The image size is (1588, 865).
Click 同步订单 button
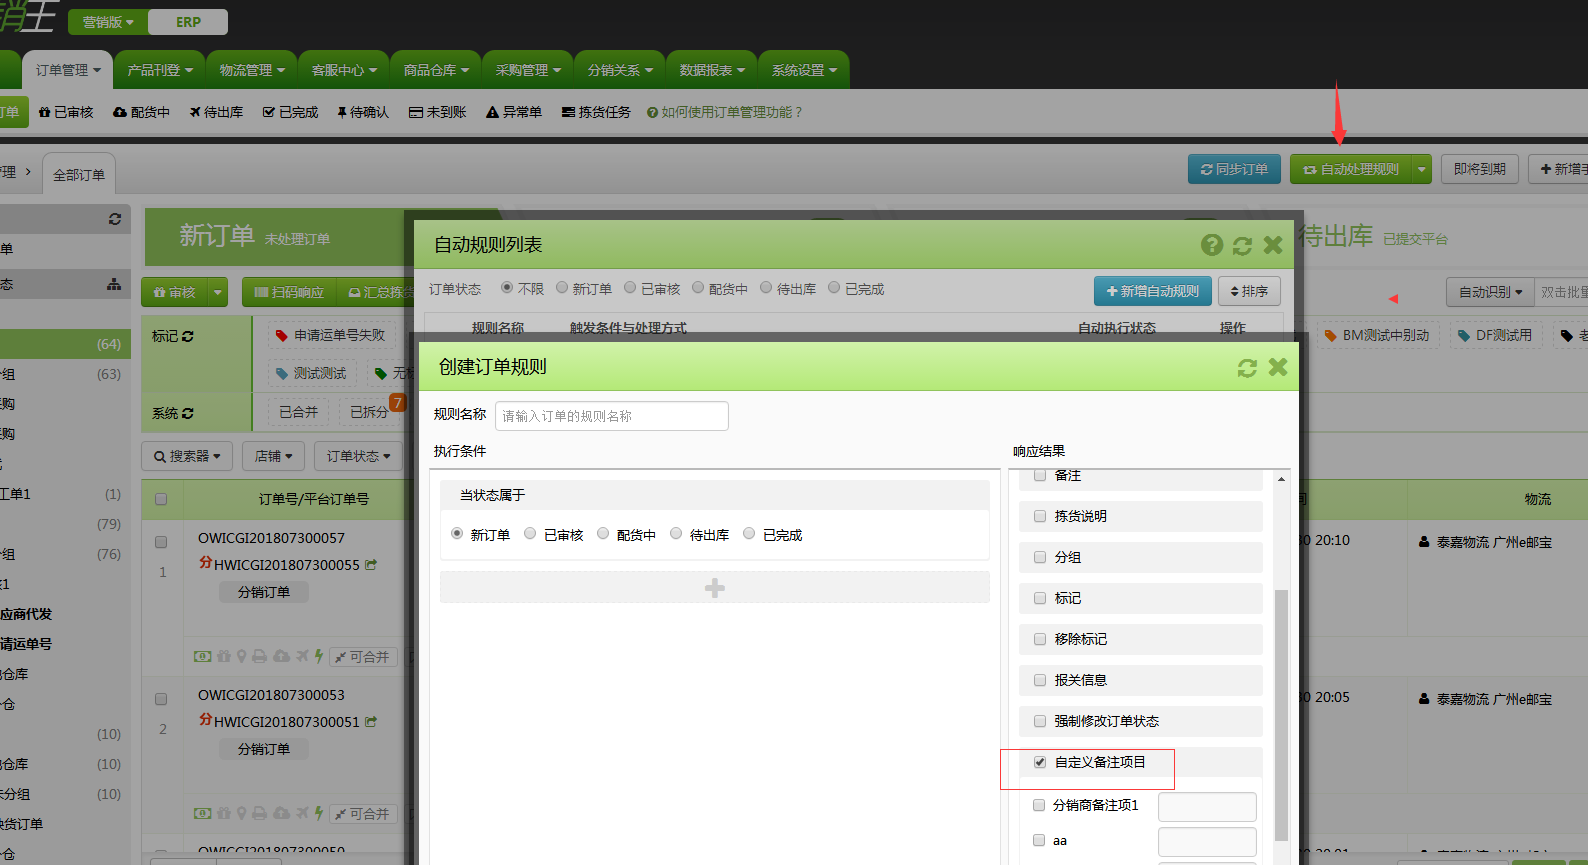point(1234,169)
